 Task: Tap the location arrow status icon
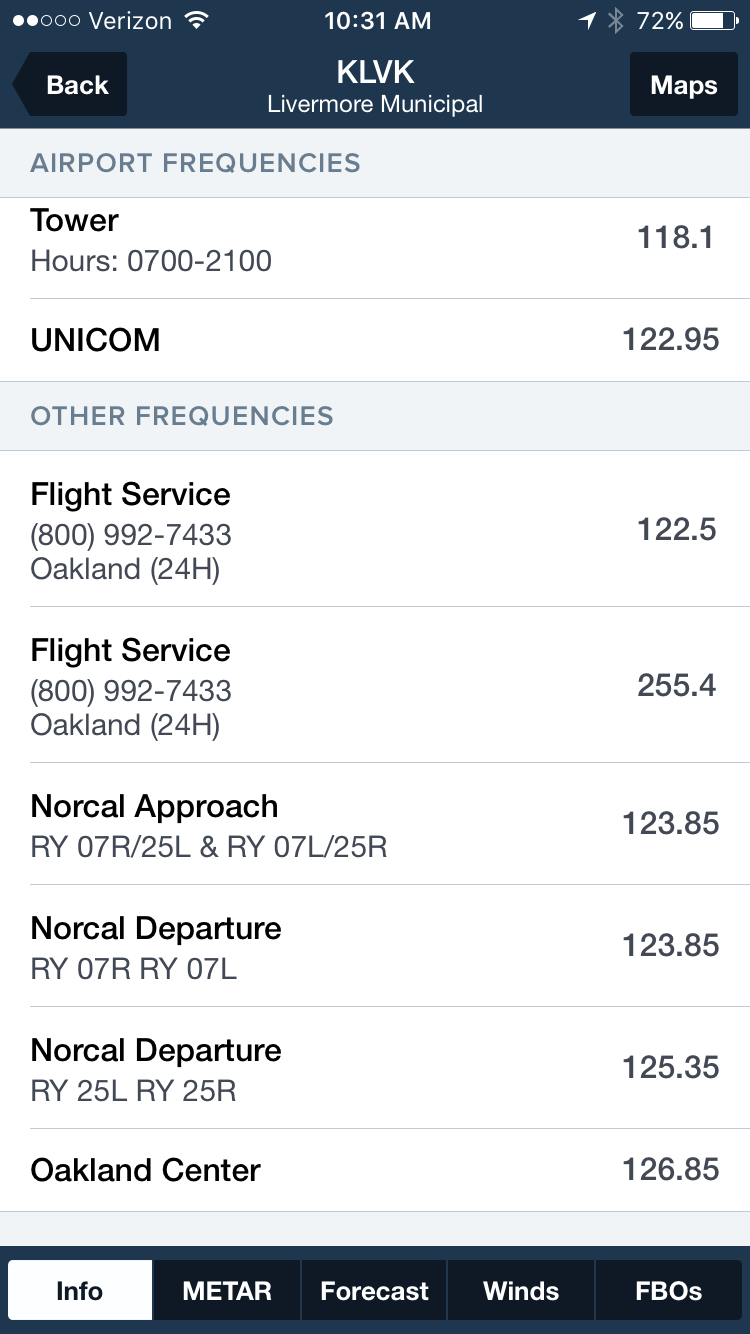(588, 21)
